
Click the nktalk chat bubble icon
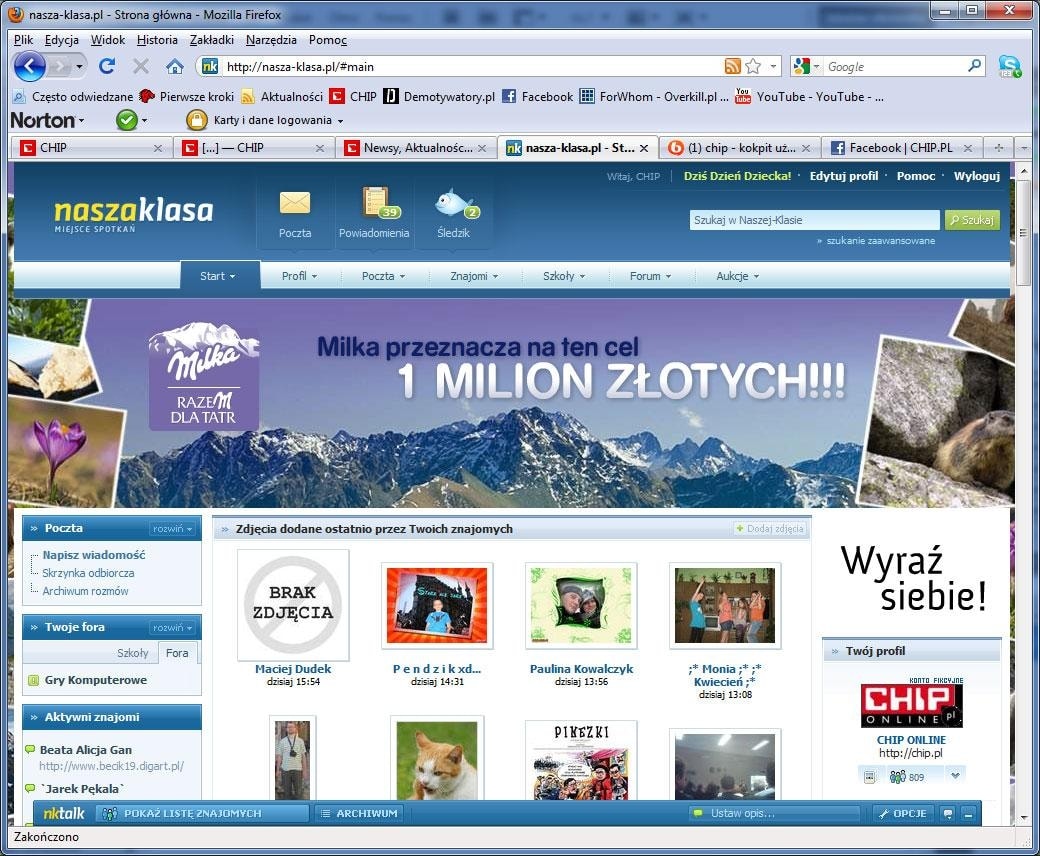coord(948,814)
